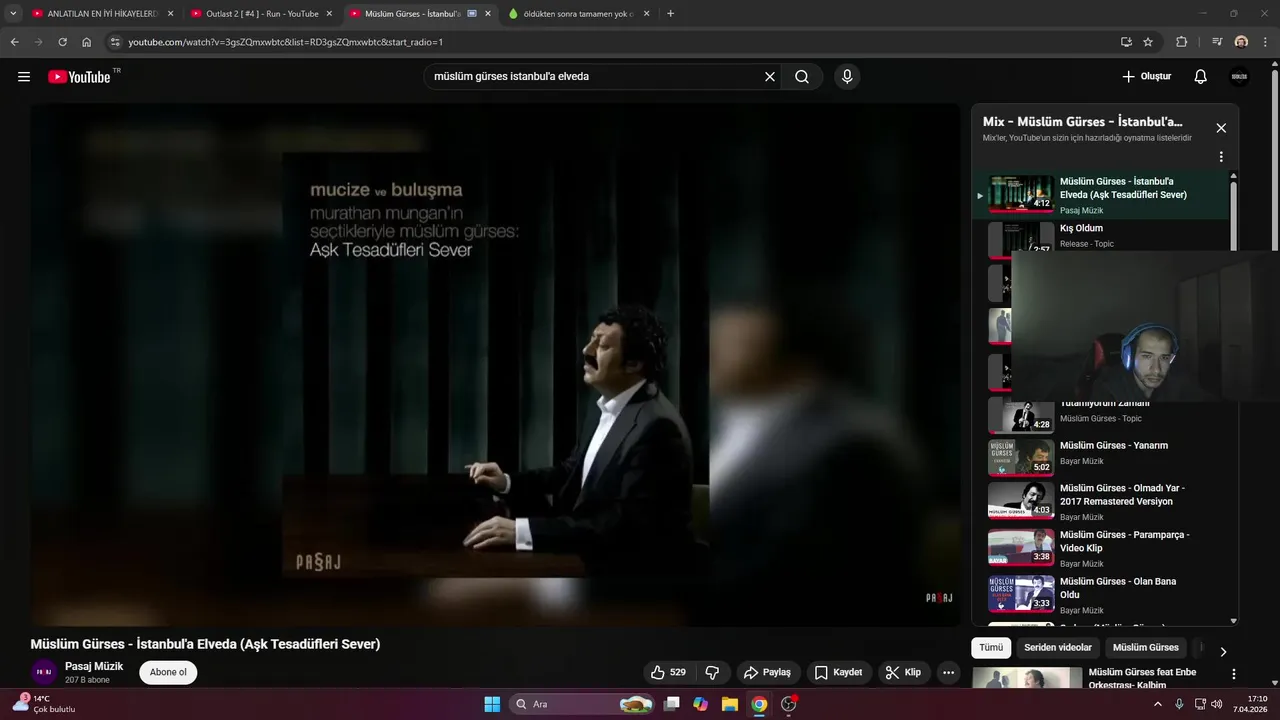View site information icon in address bar
Viewport: 1280px width, 720px height.
(x=115, y=42)
